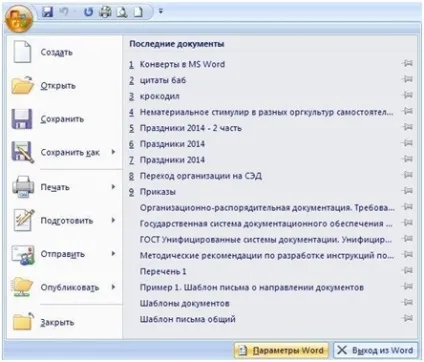
Task: Choose Сохранить как menu item
Action: click(64, 152)
